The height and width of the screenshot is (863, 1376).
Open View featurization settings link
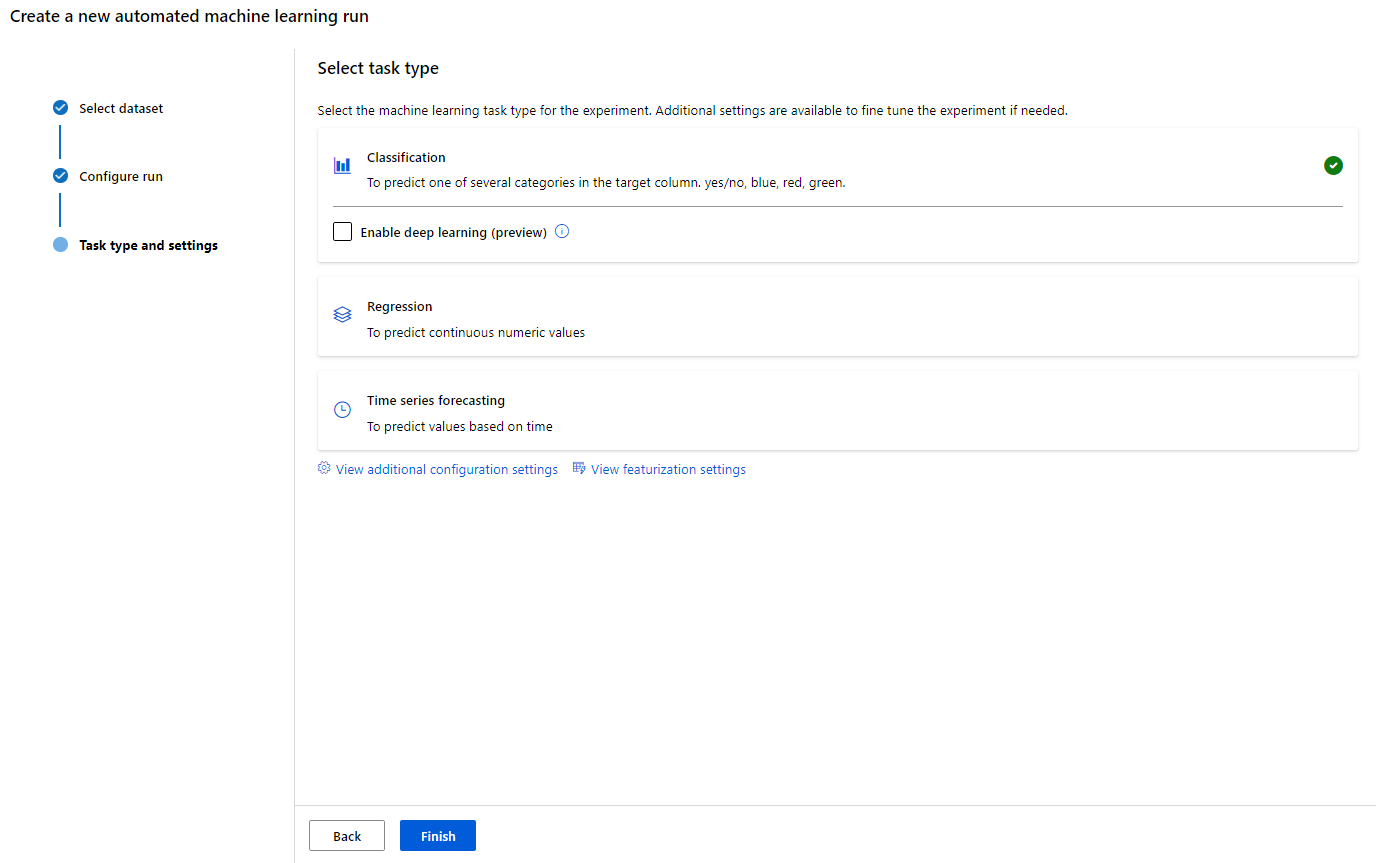coord(668,469)
